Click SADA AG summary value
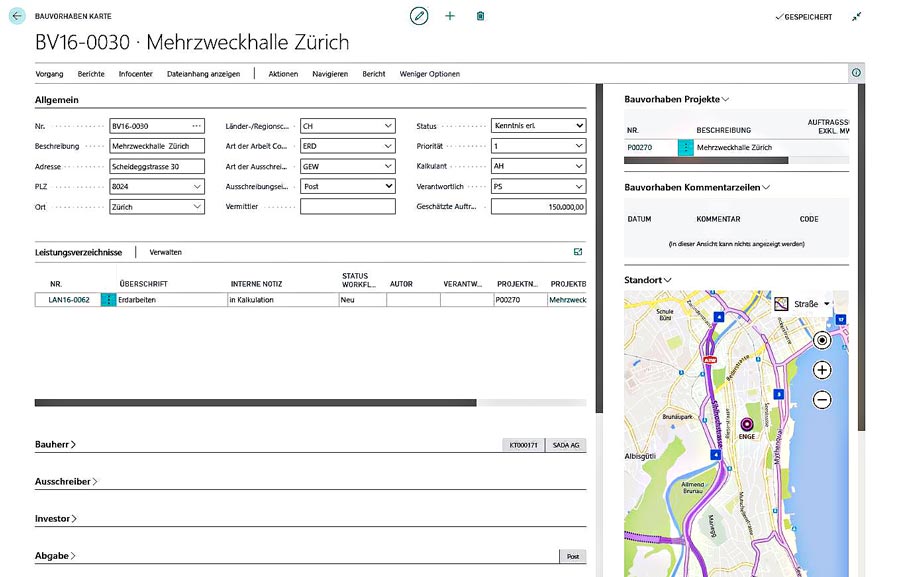This screenshot has width=900, height=577. pos(566,445)
